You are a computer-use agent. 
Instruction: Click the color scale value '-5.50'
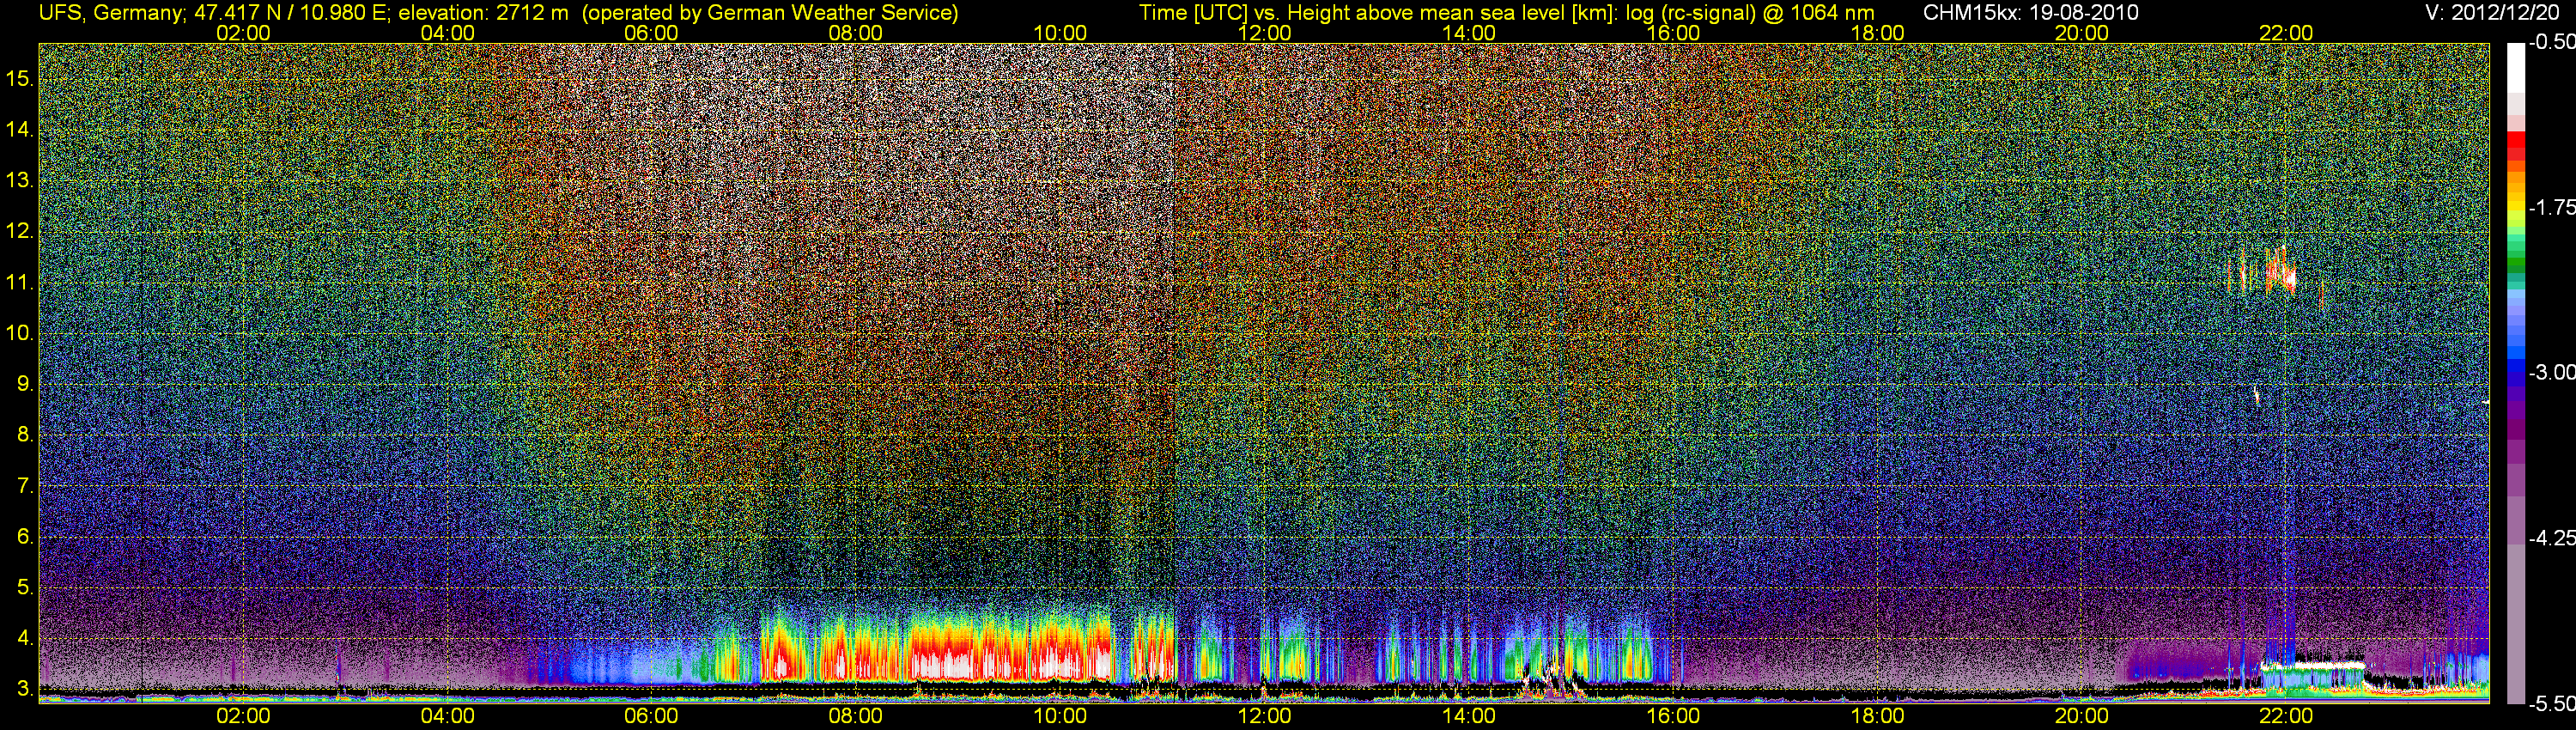click(x=2551, y=703)
